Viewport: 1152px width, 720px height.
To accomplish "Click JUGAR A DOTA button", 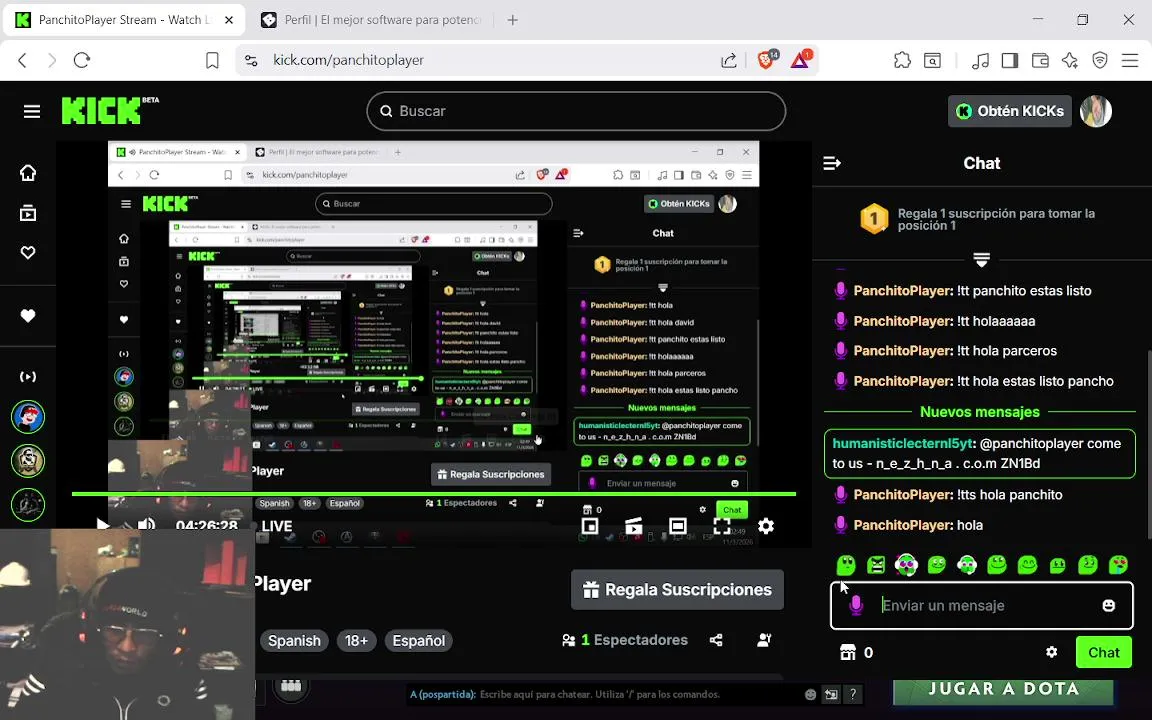I will tap(1003, 690).
